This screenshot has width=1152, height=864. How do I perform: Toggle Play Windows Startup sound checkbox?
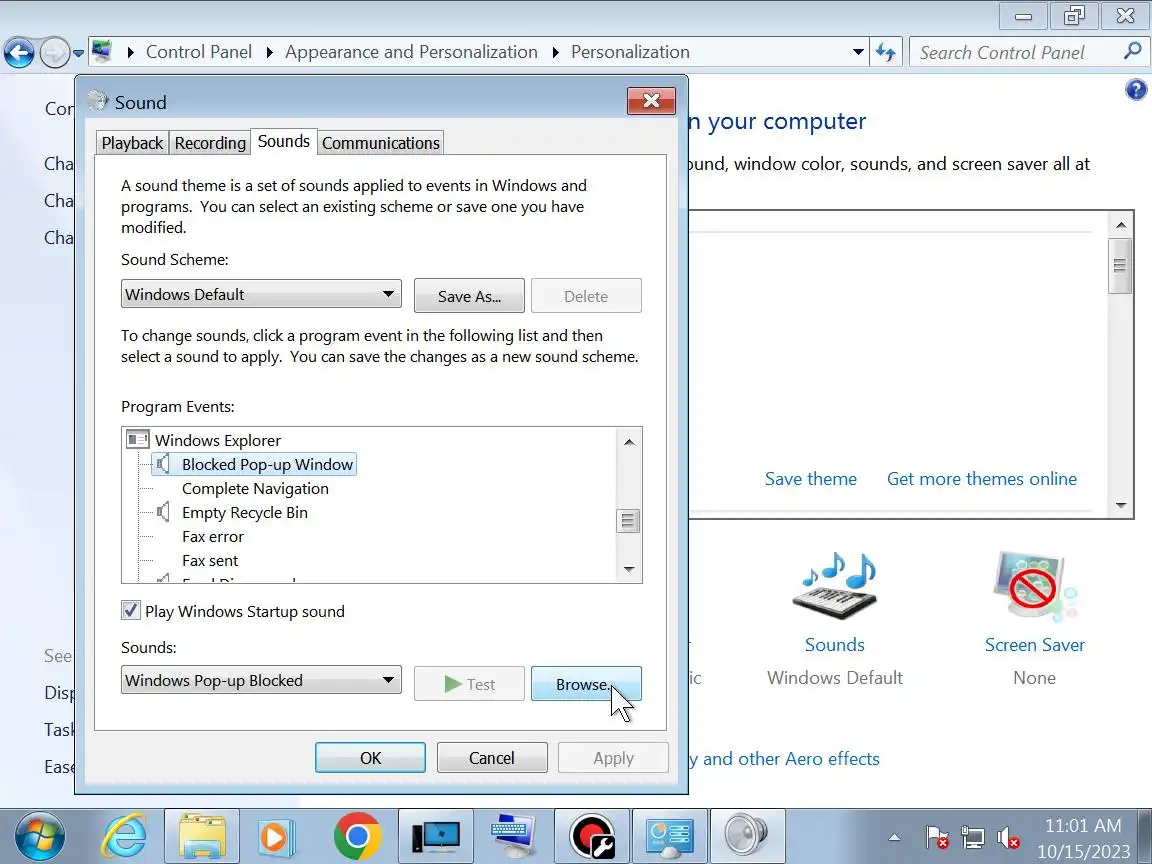pyautogui.click(x=130, y=611)
